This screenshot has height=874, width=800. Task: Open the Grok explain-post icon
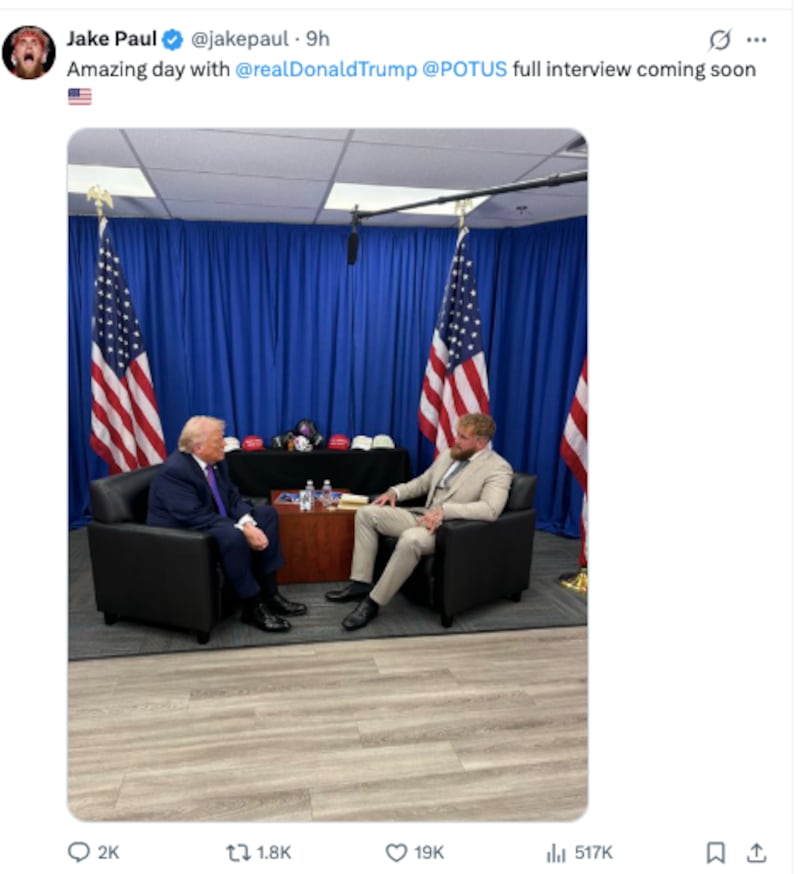[720, 40]
